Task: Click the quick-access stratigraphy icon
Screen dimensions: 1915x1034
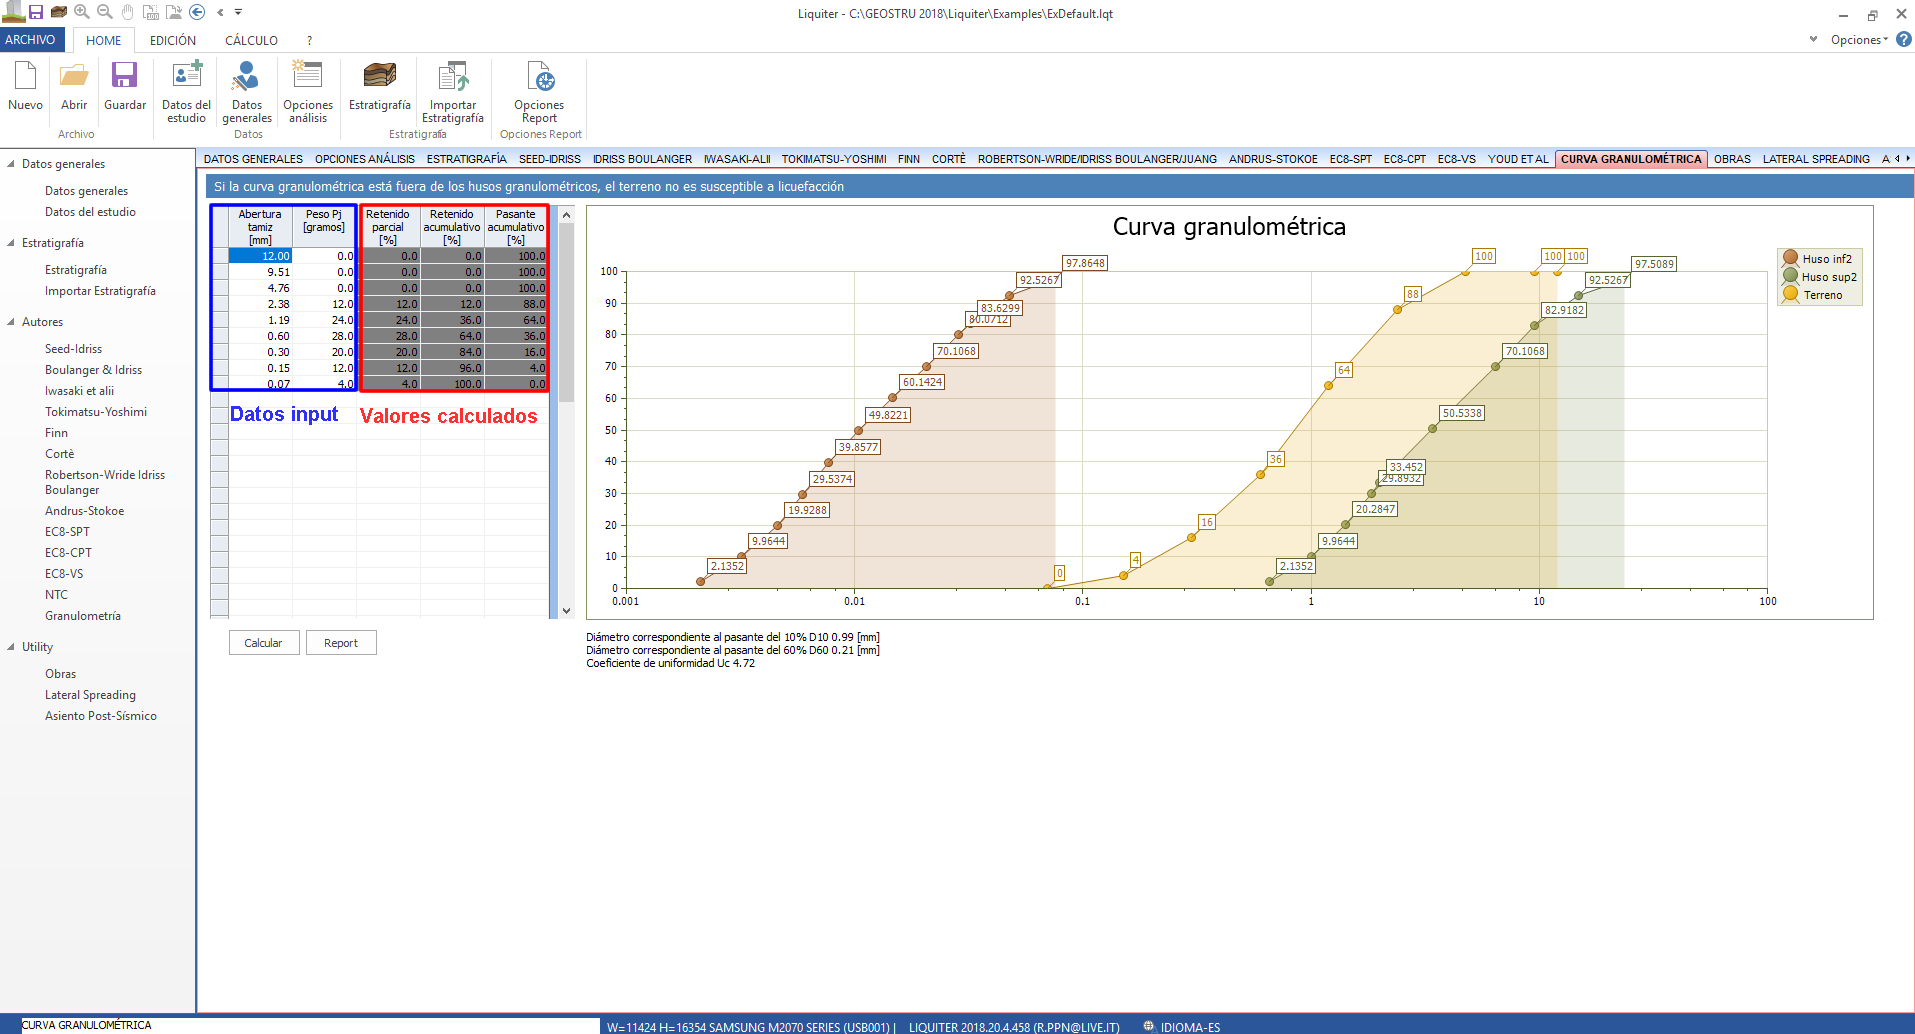Action: click(x=59, y=12)
